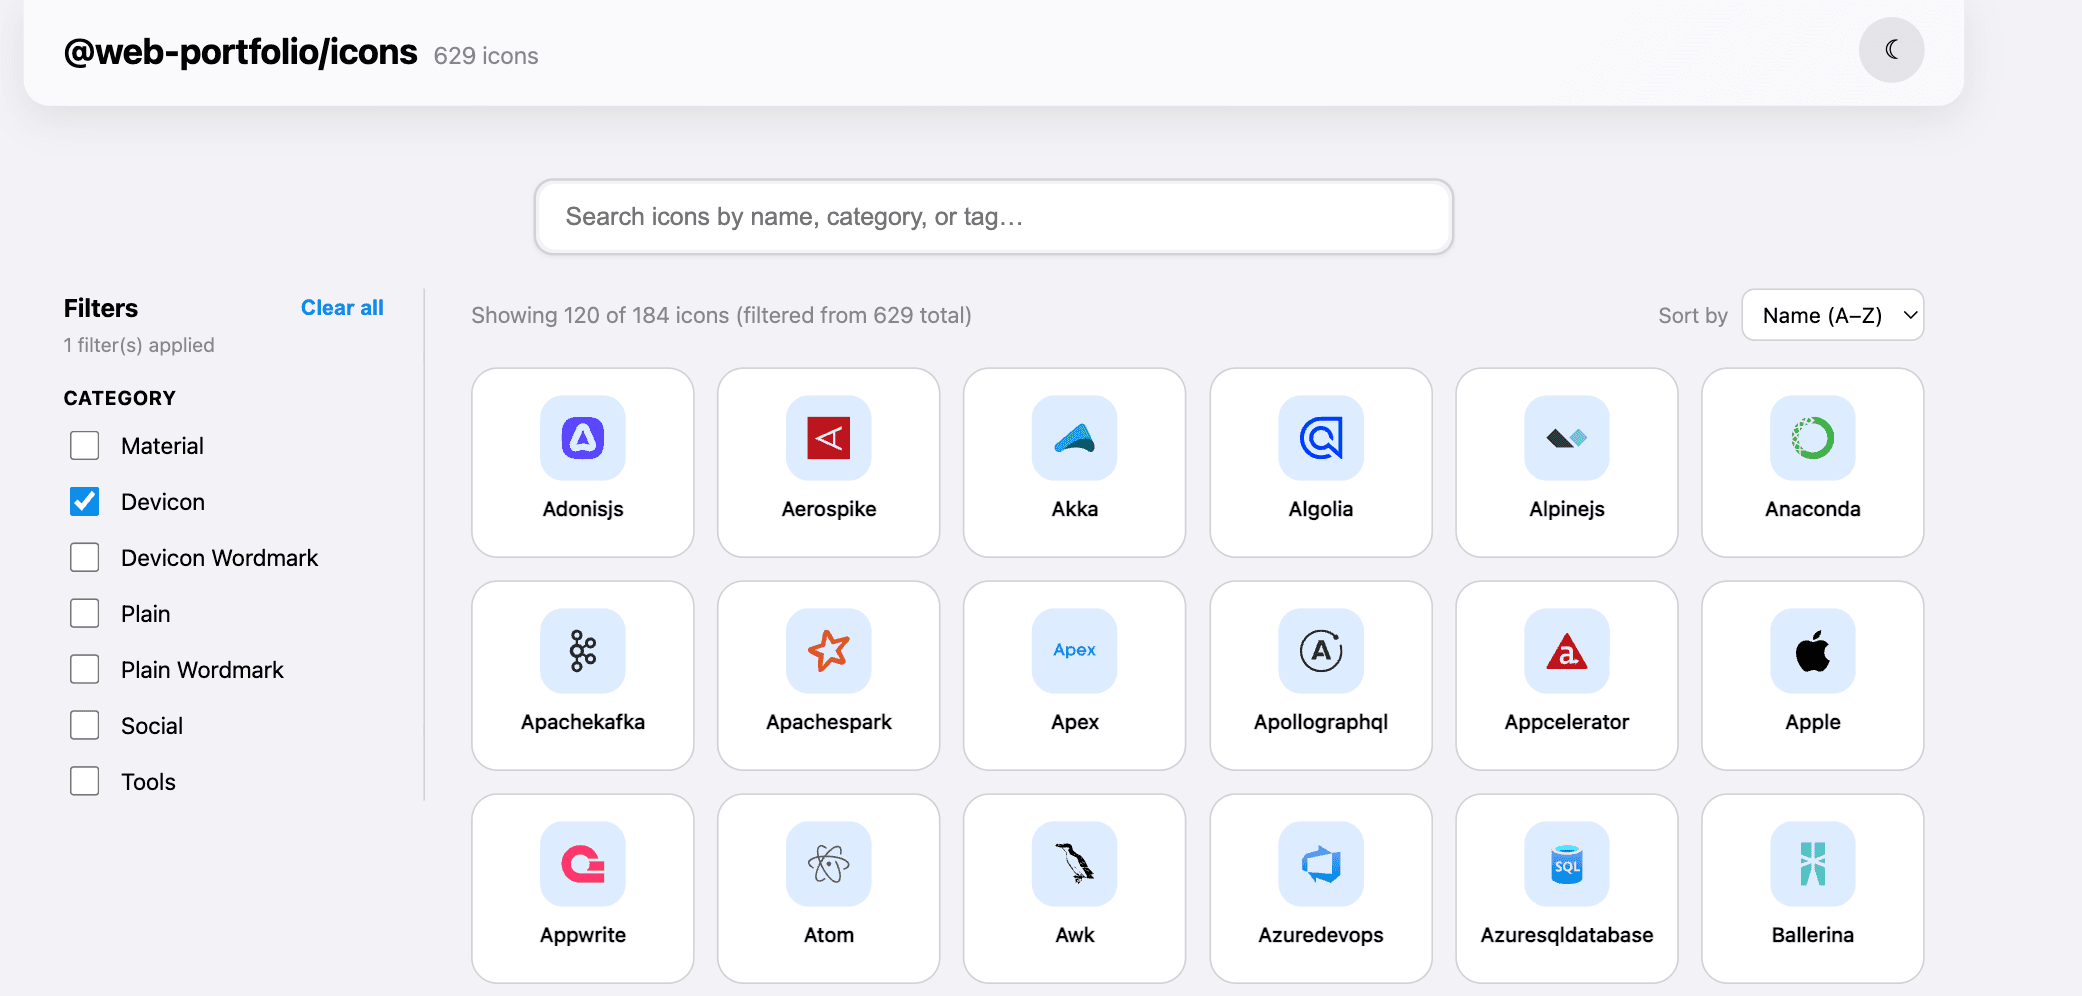Choose the Atom icon card

tap(828, 888)
